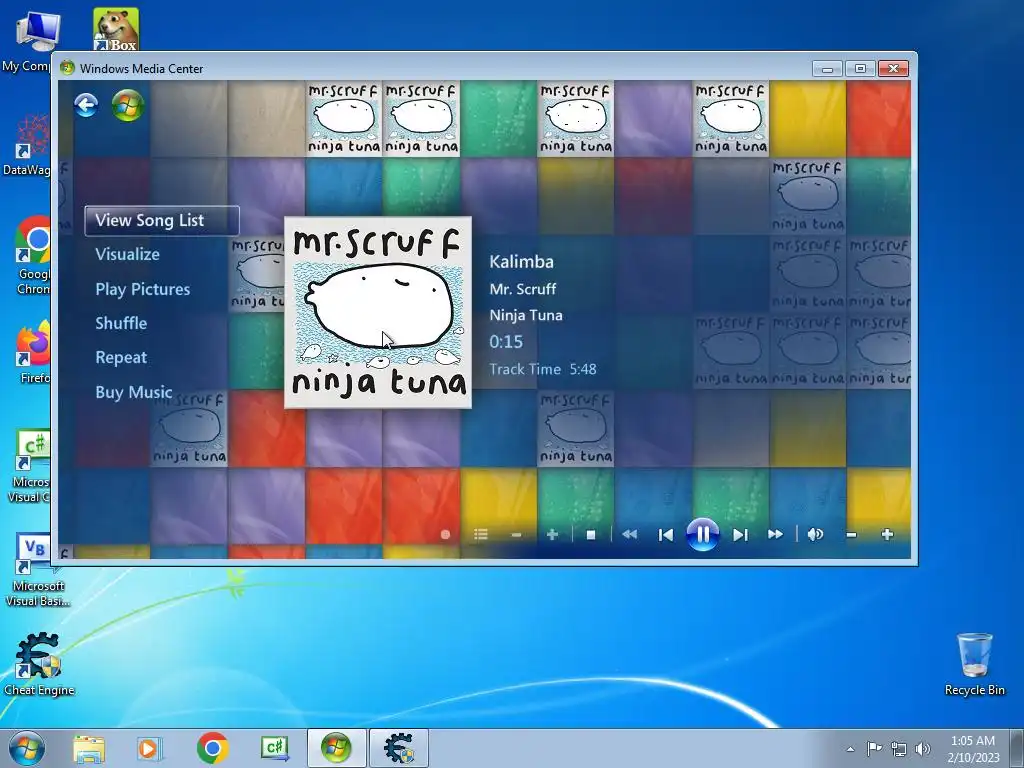Minimize the Windows Media Center window

click(827, 69)
